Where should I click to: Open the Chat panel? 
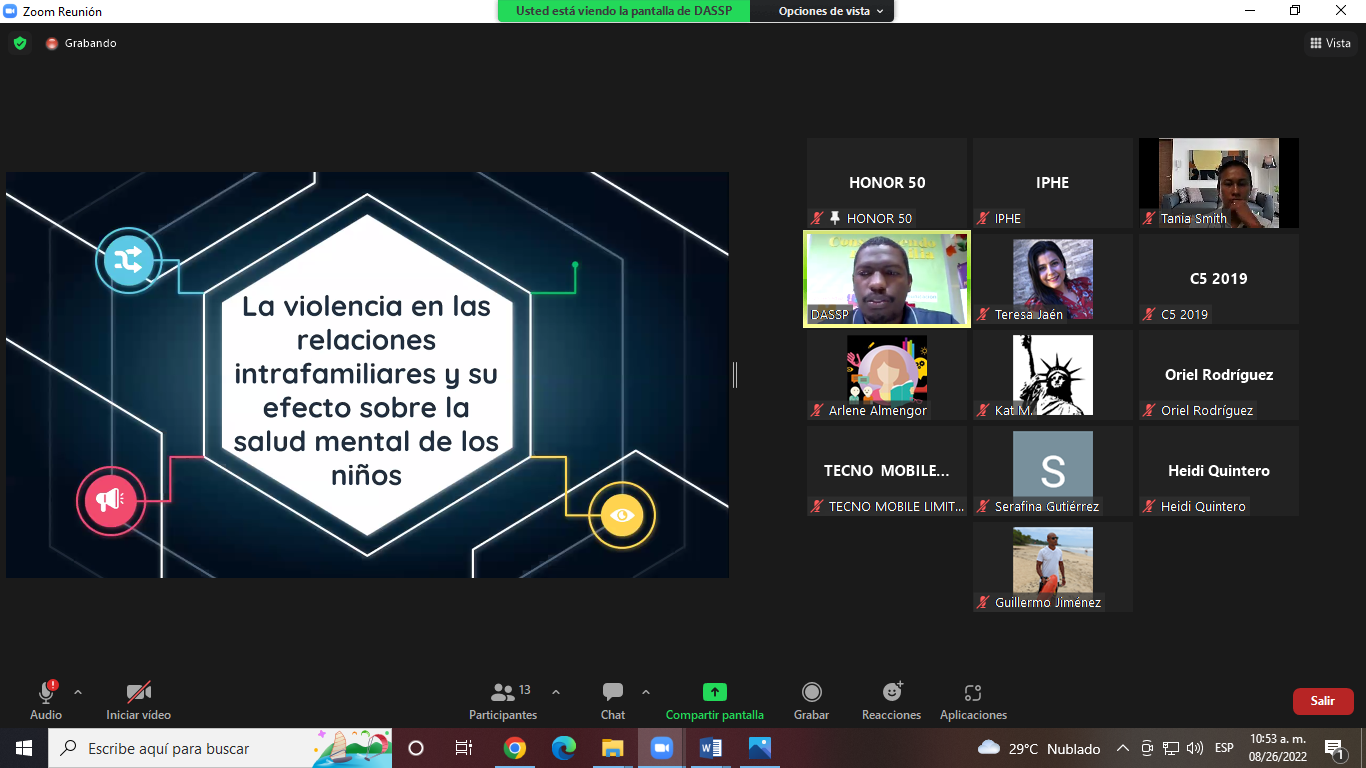[x=613, y=701]
